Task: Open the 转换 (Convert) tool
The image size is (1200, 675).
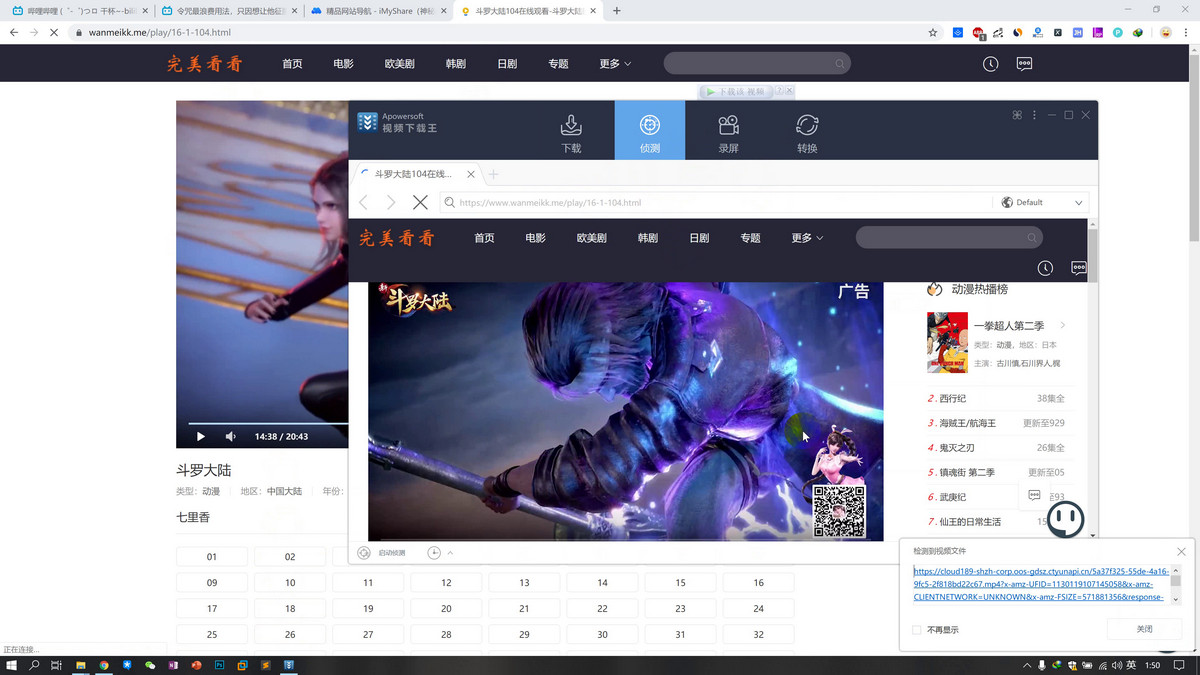Action: pos(807,132)
